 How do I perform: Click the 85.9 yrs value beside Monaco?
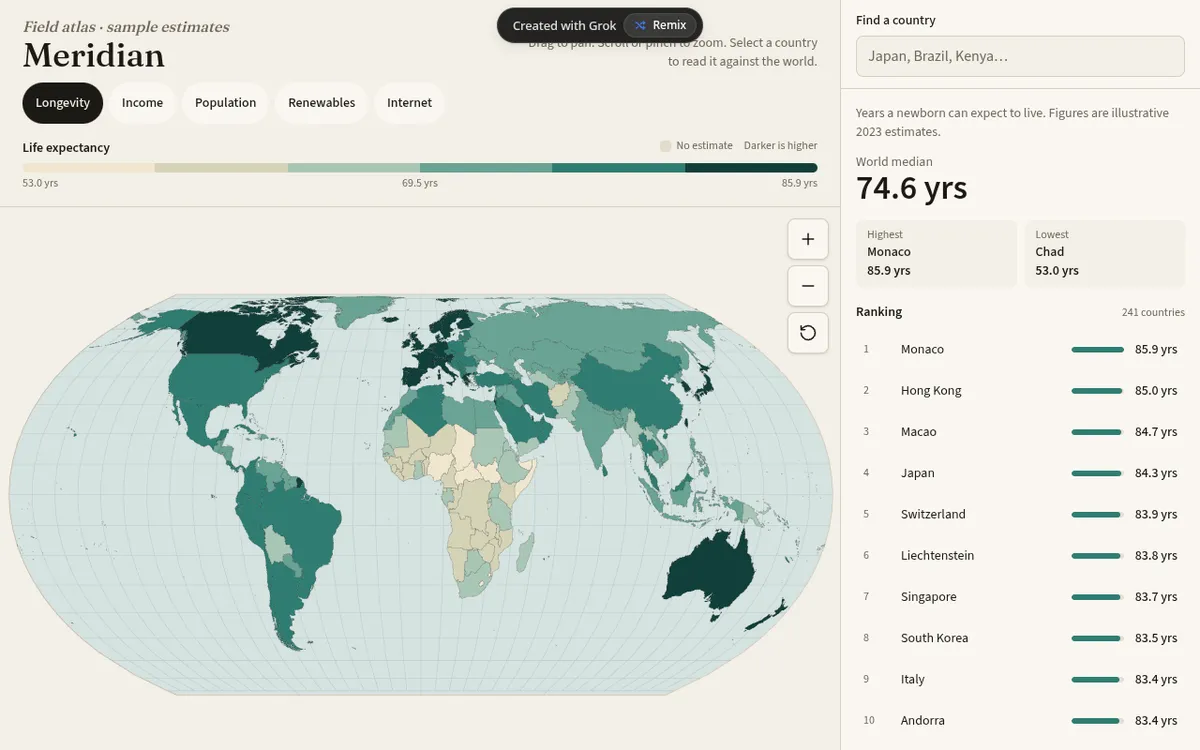1156,349
